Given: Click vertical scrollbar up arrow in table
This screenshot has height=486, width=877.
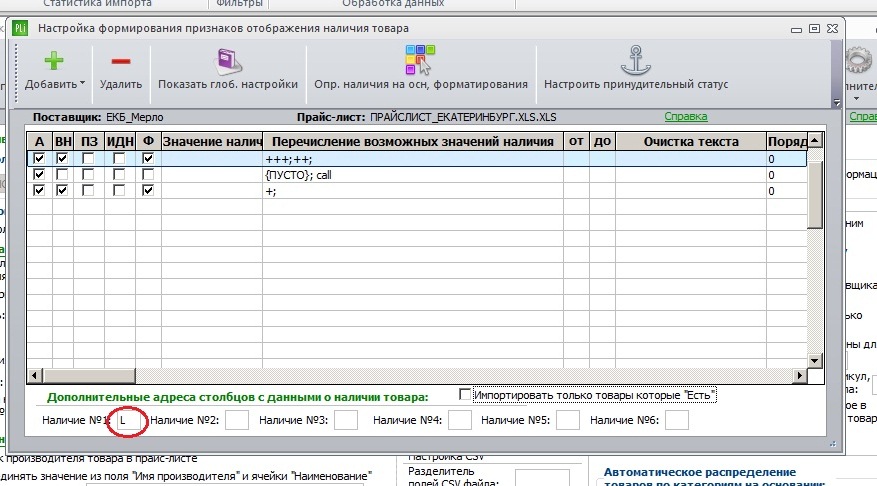Looking at the screenshot, I should 815,140.
